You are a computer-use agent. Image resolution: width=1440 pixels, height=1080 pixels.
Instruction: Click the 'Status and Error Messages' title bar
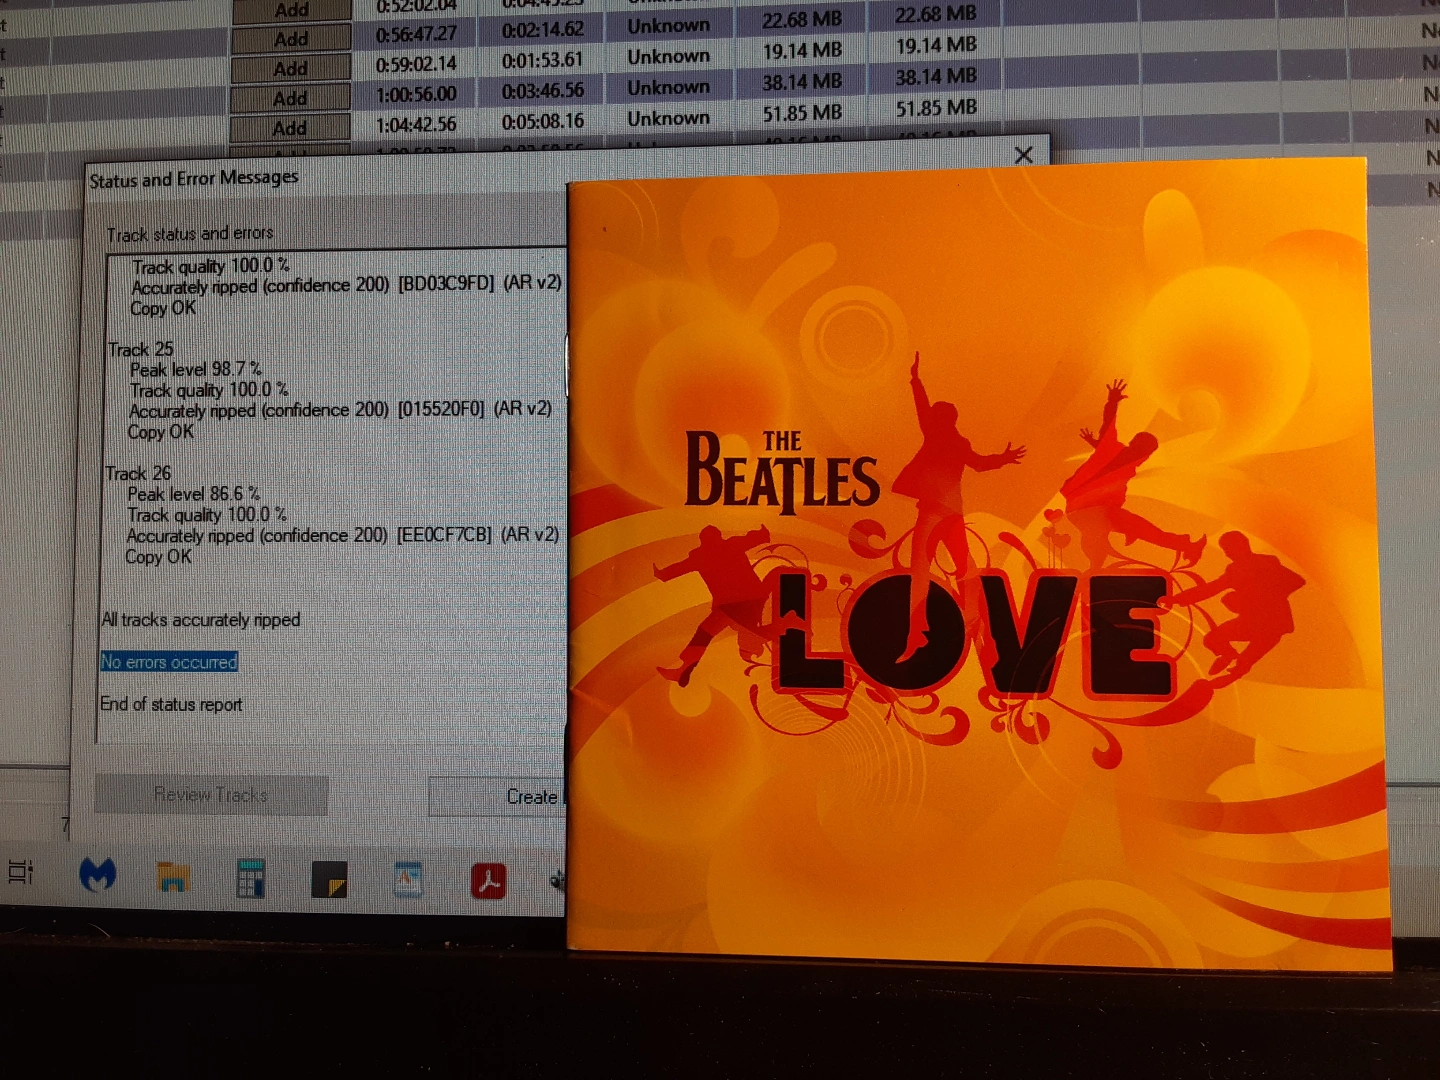coord(194,179)
